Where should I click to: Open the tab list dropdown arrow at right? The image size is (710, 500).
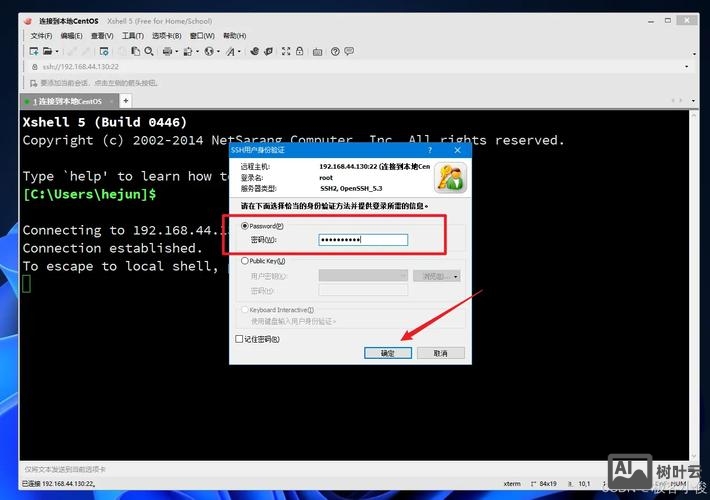coord(693,101)
